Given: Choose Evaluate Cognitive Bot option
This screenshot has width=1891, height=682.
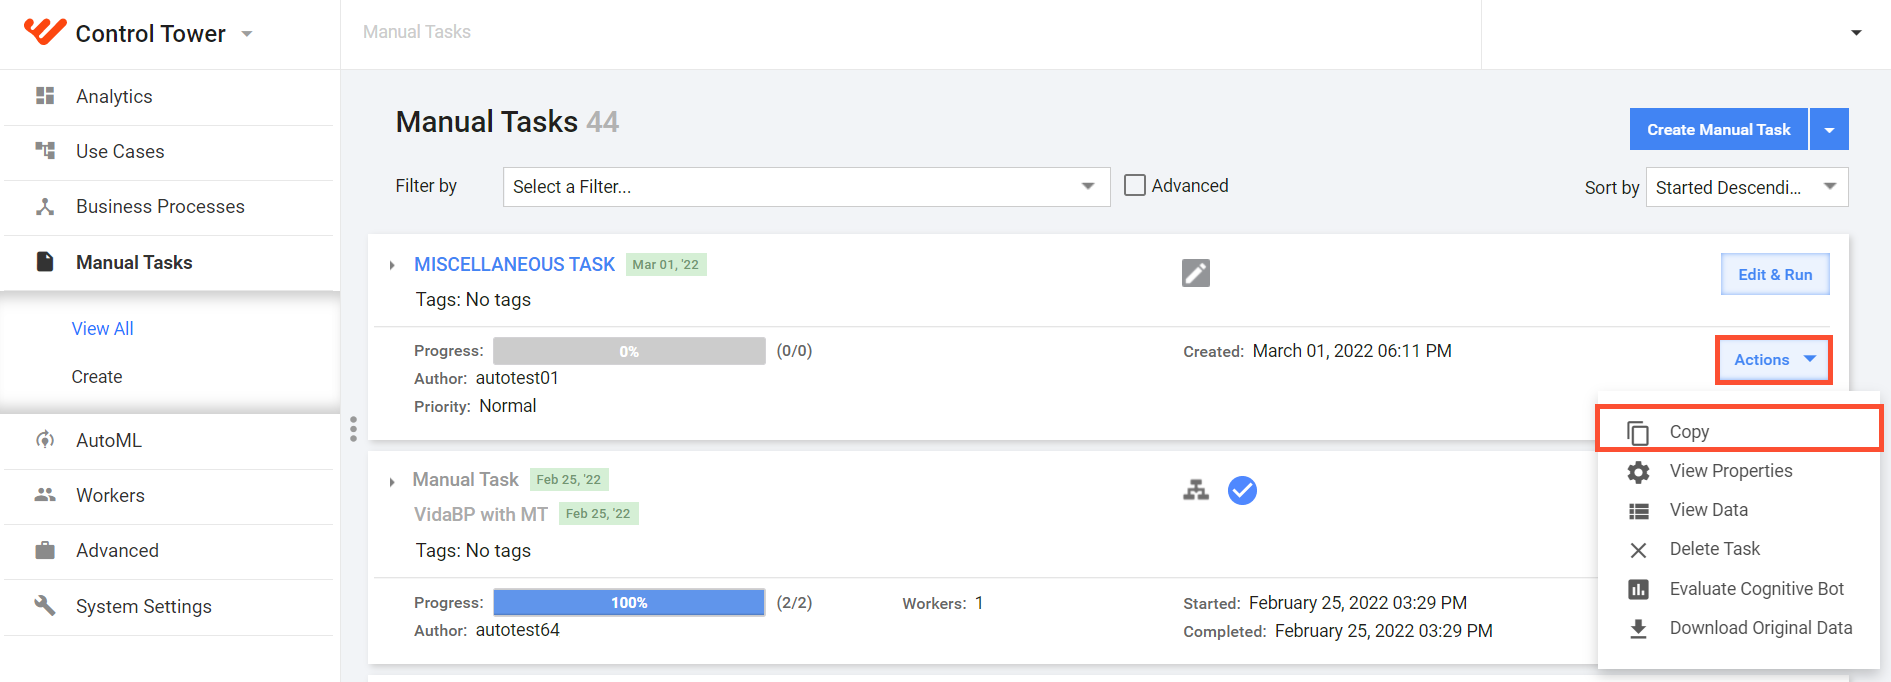Looking at the screenshot, I should 1739,589.
